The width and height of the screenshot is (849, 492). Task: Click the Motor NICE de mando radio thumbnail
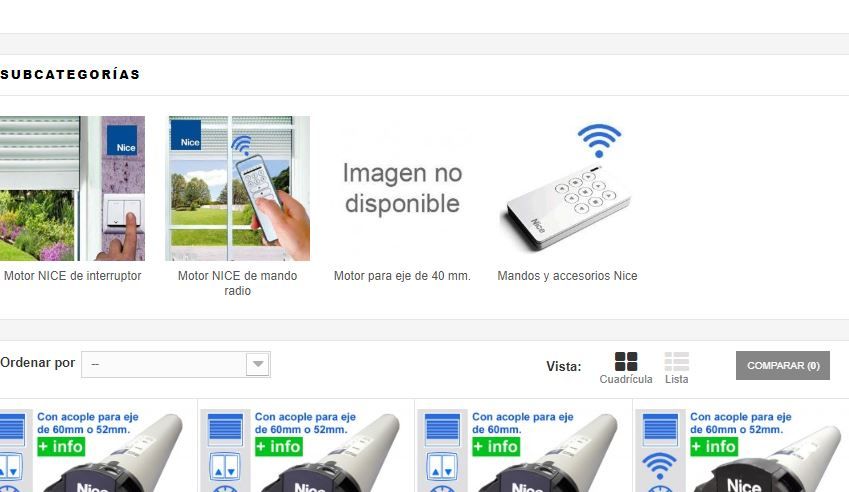(x=237, y=188)
